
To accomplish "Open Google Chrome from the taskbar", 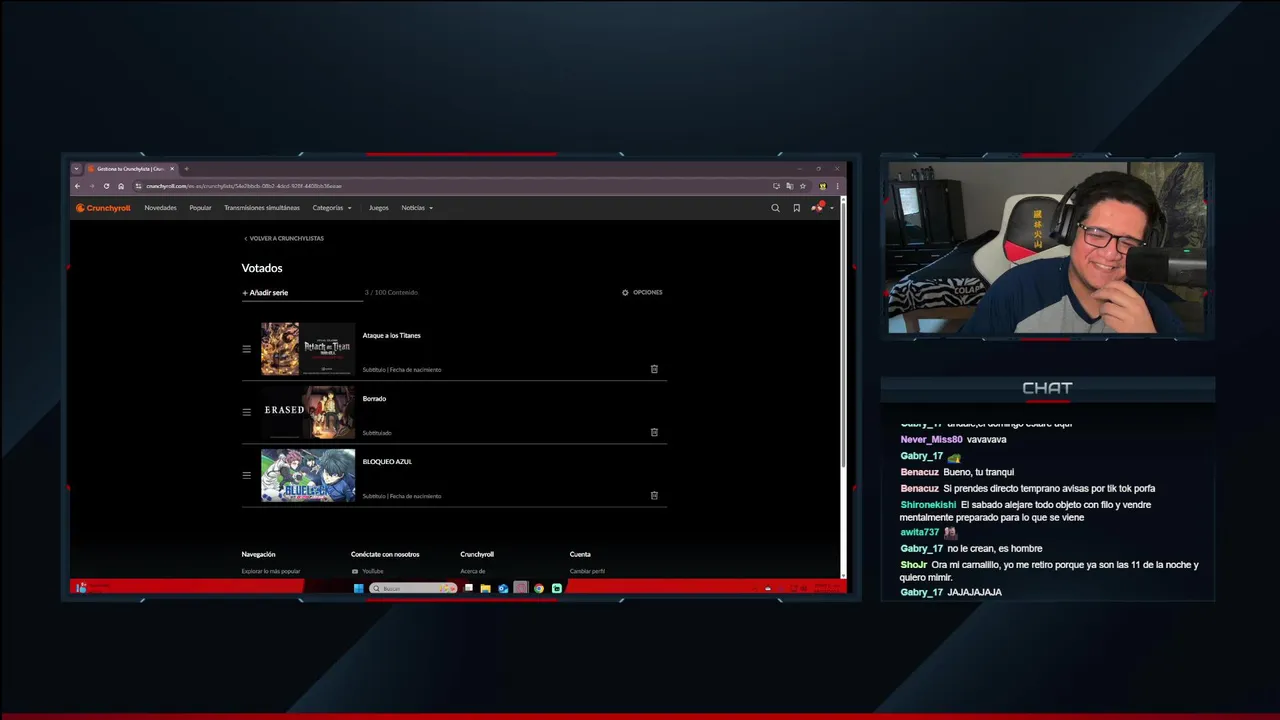I will click(539, 588).
